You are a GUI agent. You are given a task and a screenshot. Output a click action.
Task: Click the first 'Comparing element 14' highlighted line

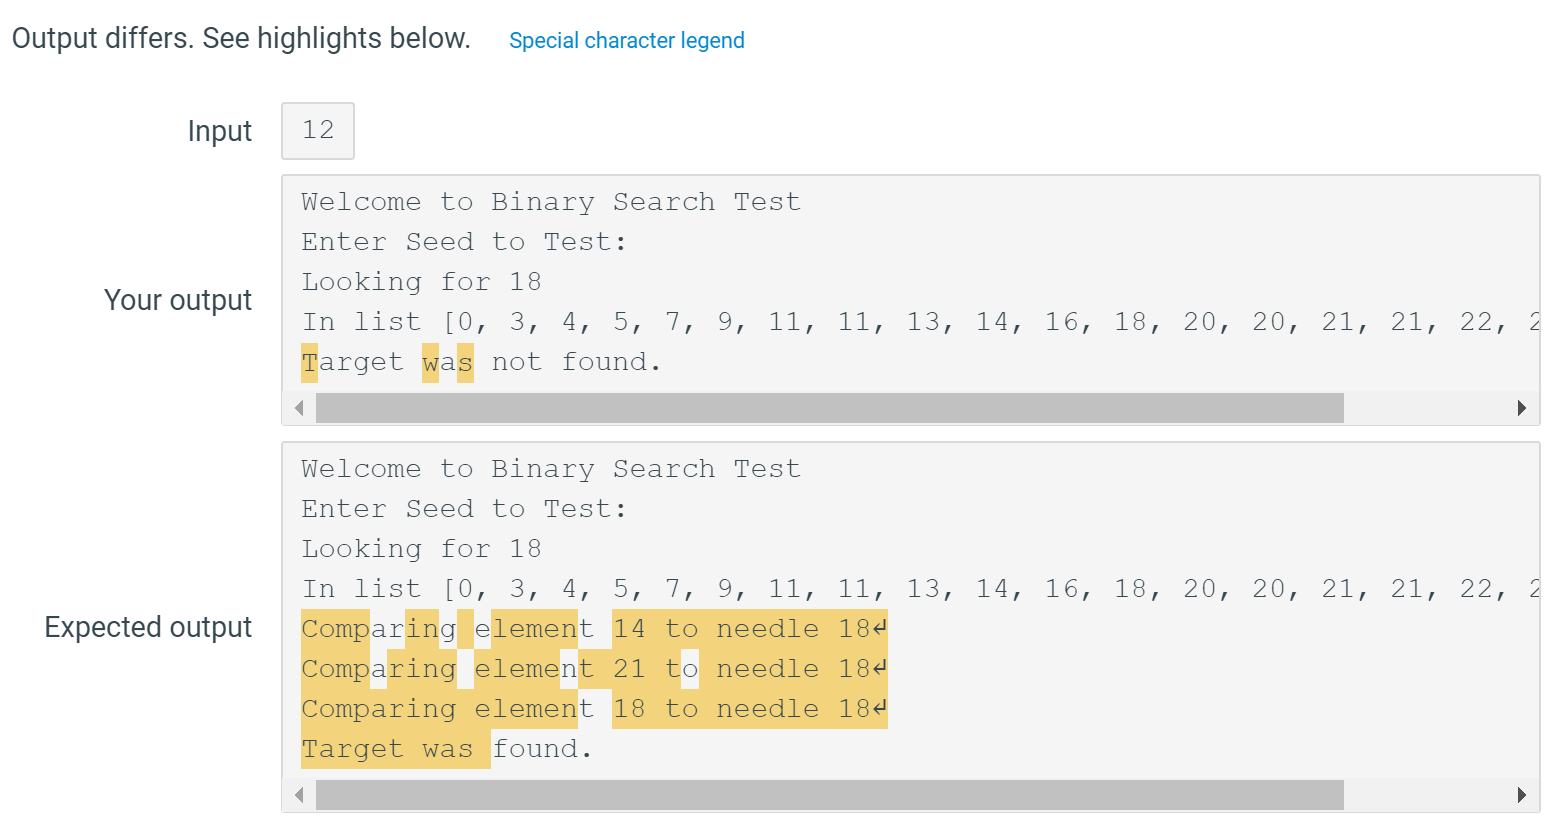[x=594, y=628]
